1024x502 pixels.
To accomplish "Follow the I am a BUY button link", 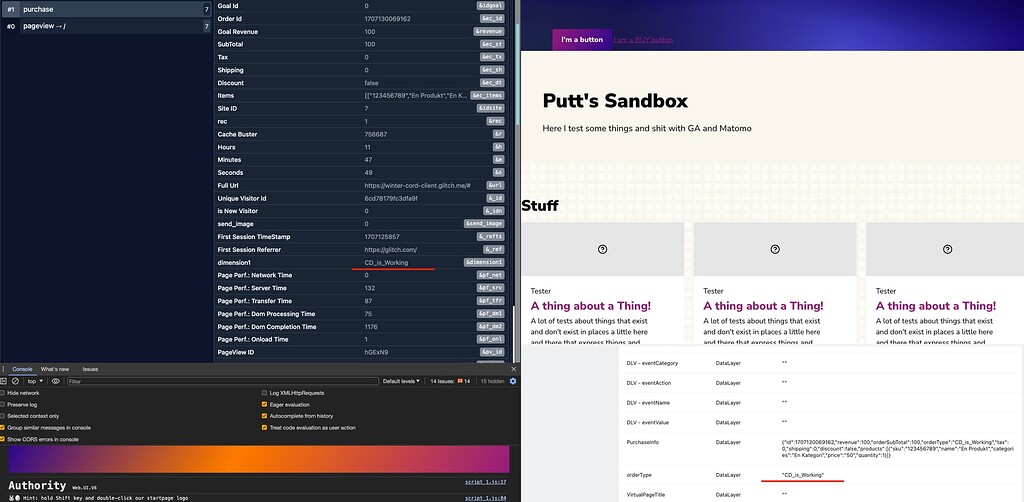I will tap(643, 40).
